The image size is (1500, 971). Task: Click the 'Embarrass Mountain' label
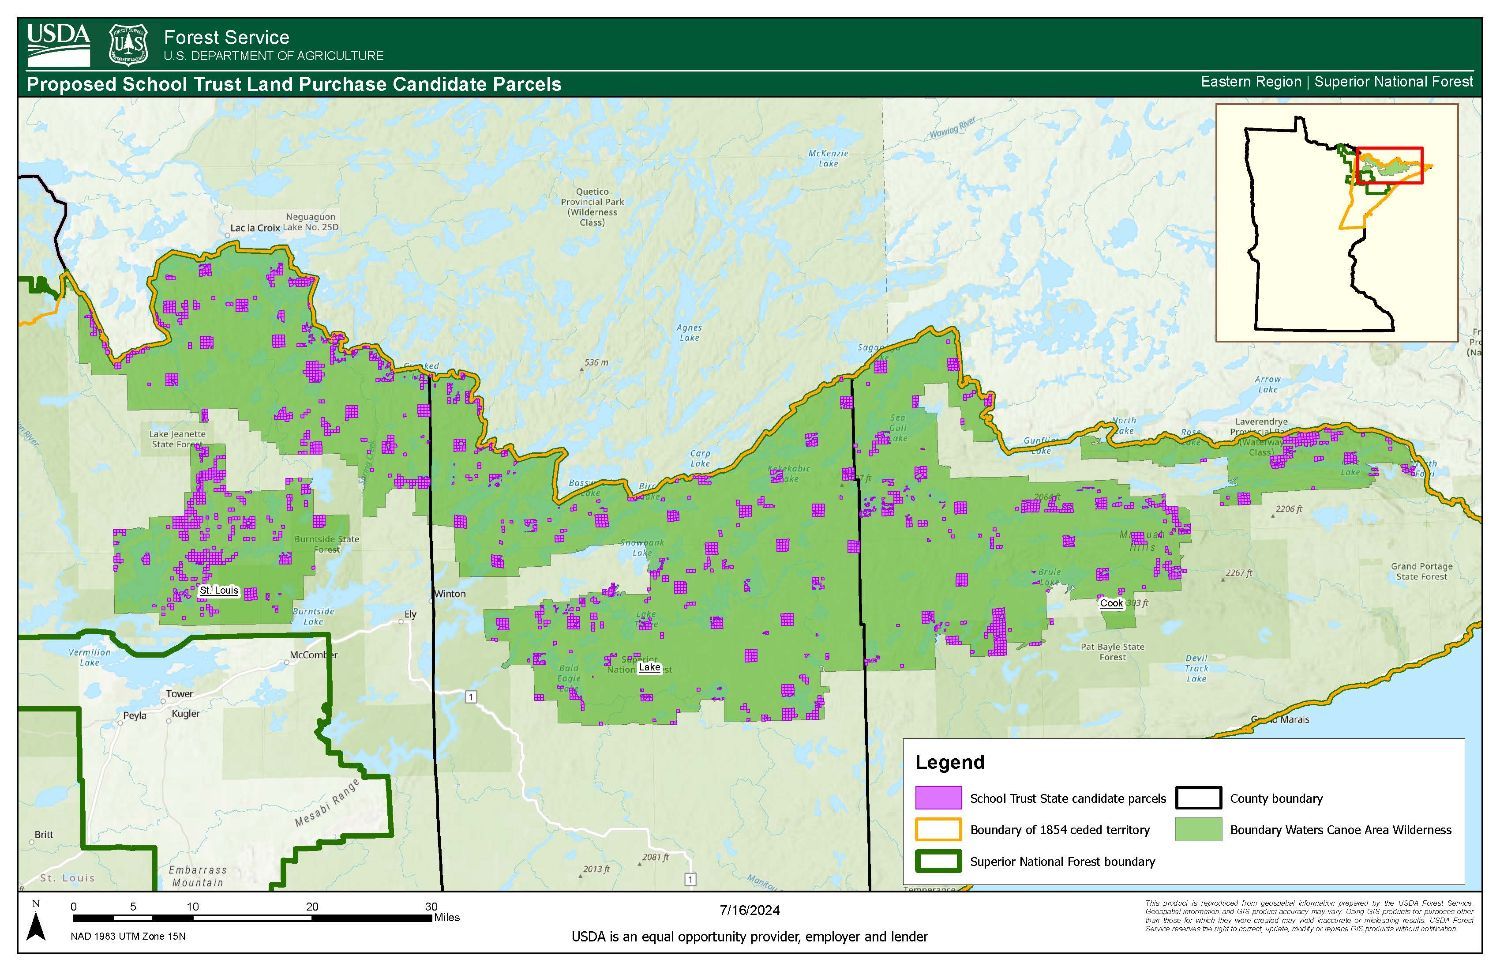pyautogui.click(x=196, y=876)
